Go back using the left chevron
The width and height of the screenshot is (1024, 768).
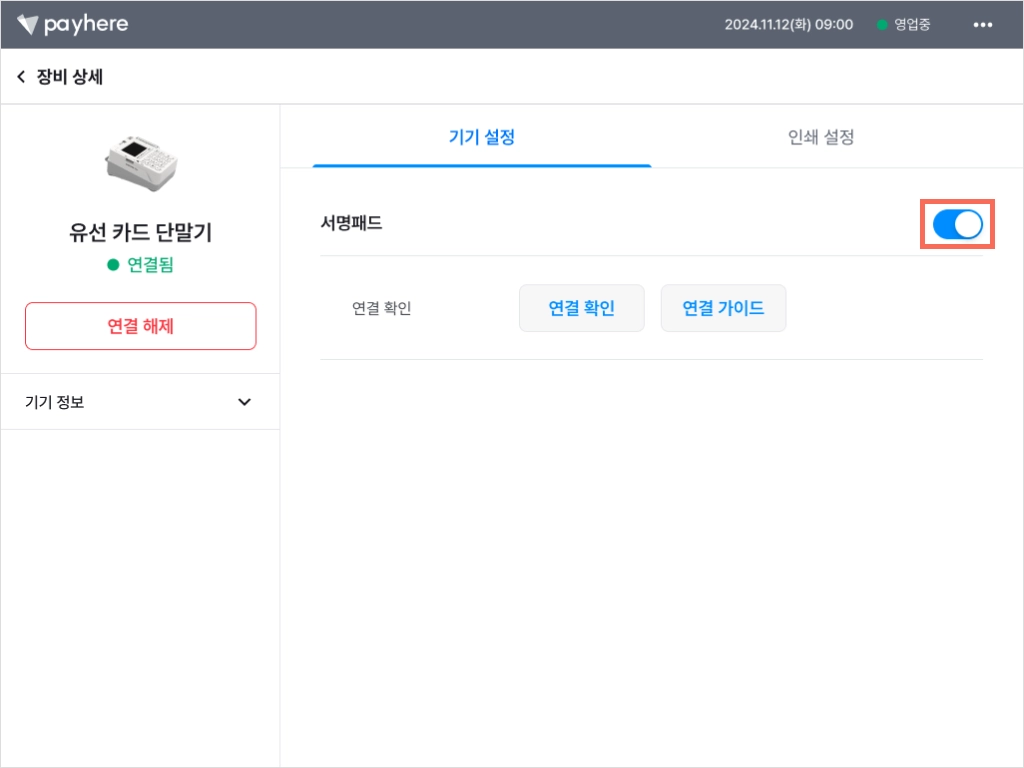[x=21, y=77]
